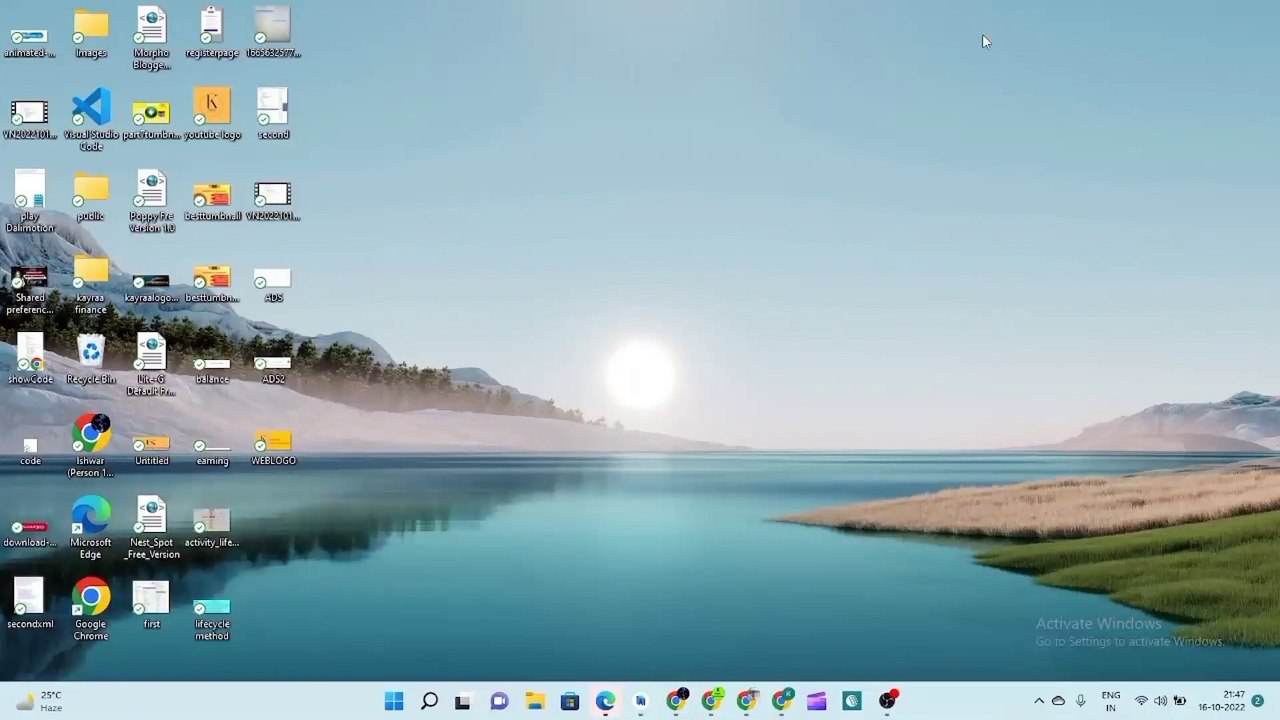1280x720 pixels.
Task: Switch to Microsoft Edge in taskbar
Action: pyautogui.click(x=606, y=701)
